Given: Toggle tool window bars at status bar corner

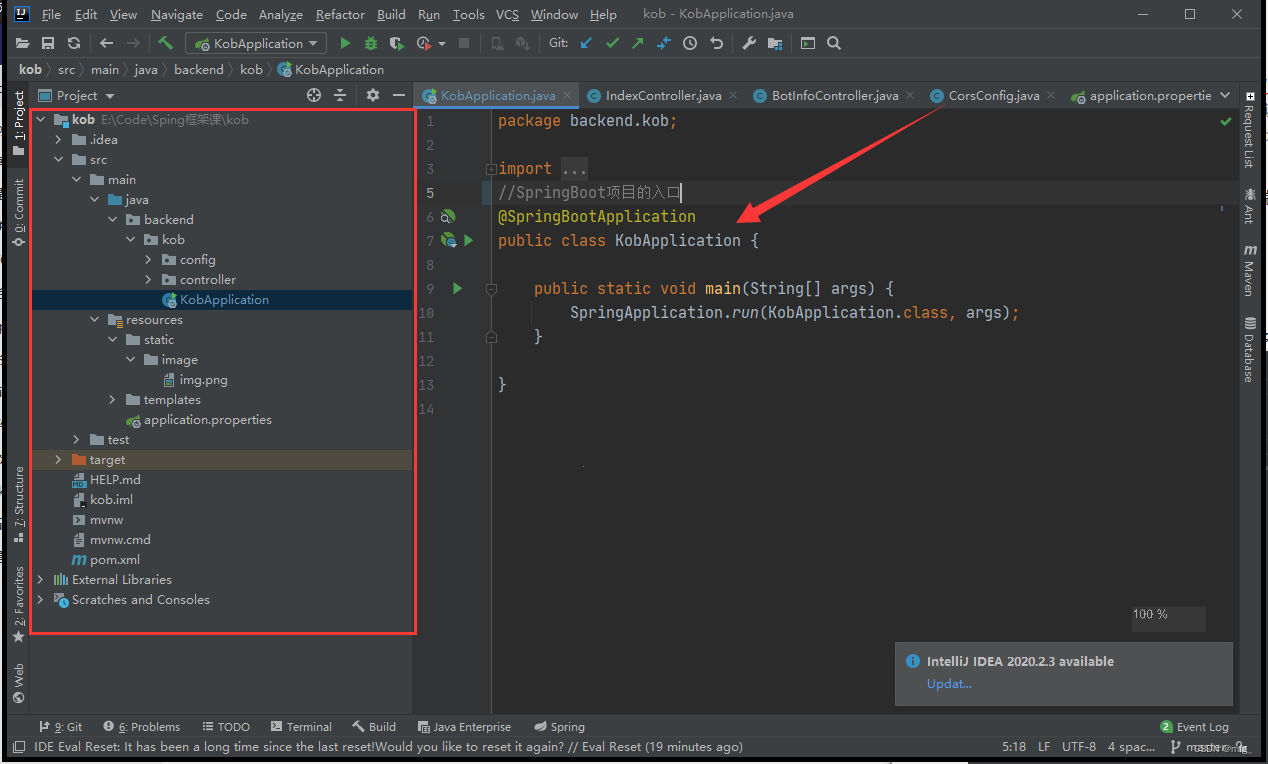Looking at the screenshot, I should [18, 747].
